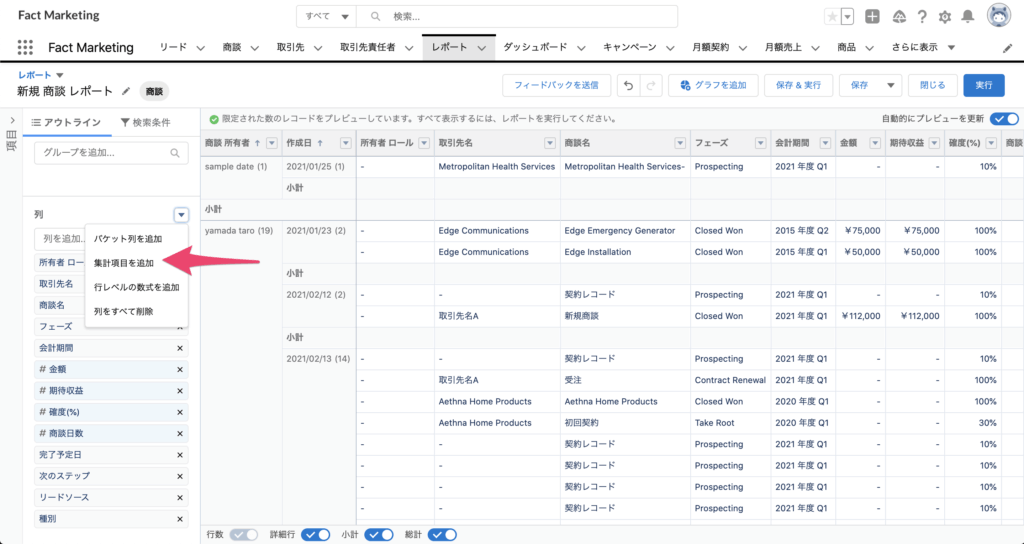Click the pencil icon beside 新規 商談 レポート
The height and width of the screenshot is (544, 1024).
point(127,91)
